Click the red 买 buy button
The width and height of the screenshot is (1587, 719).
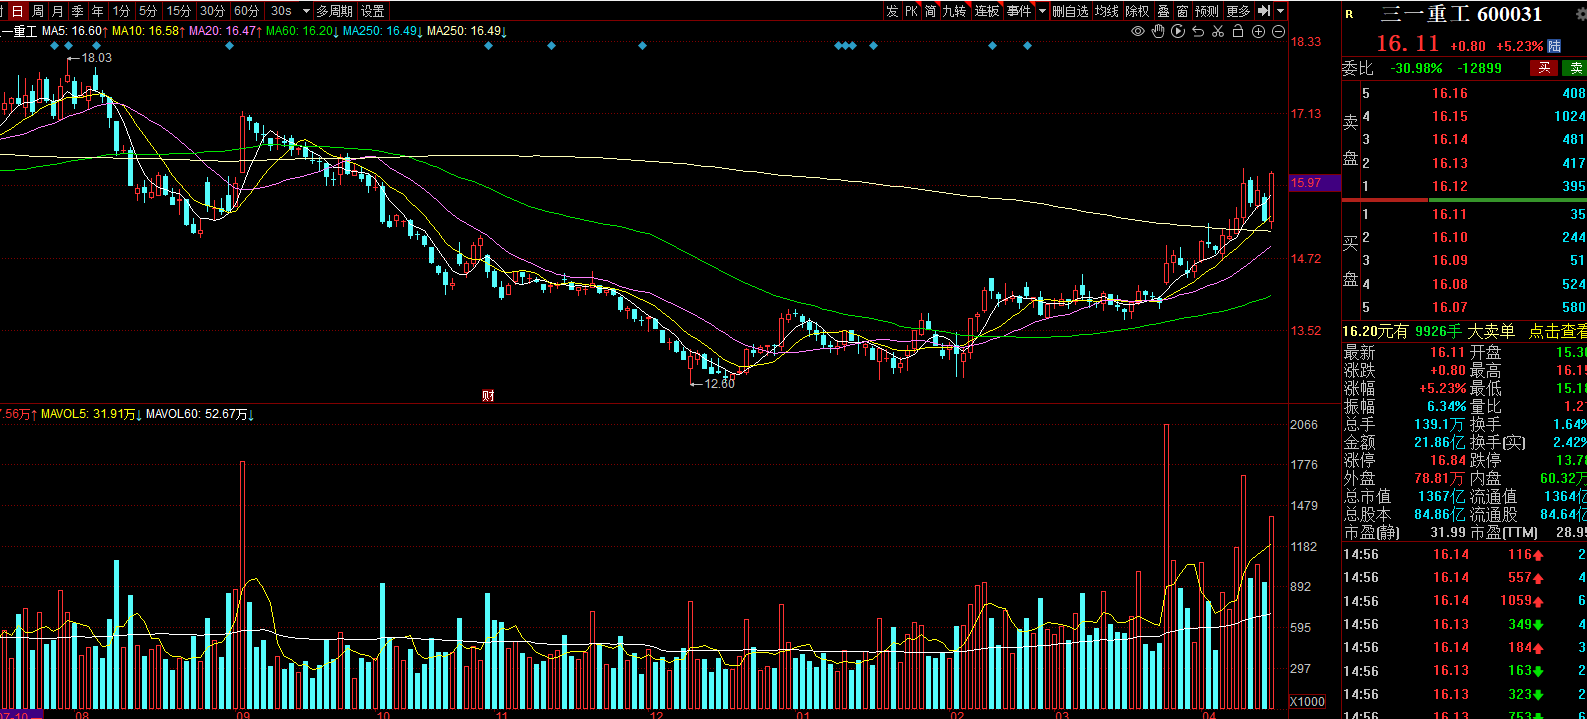pyautogui.click(x=1544, y=68)
